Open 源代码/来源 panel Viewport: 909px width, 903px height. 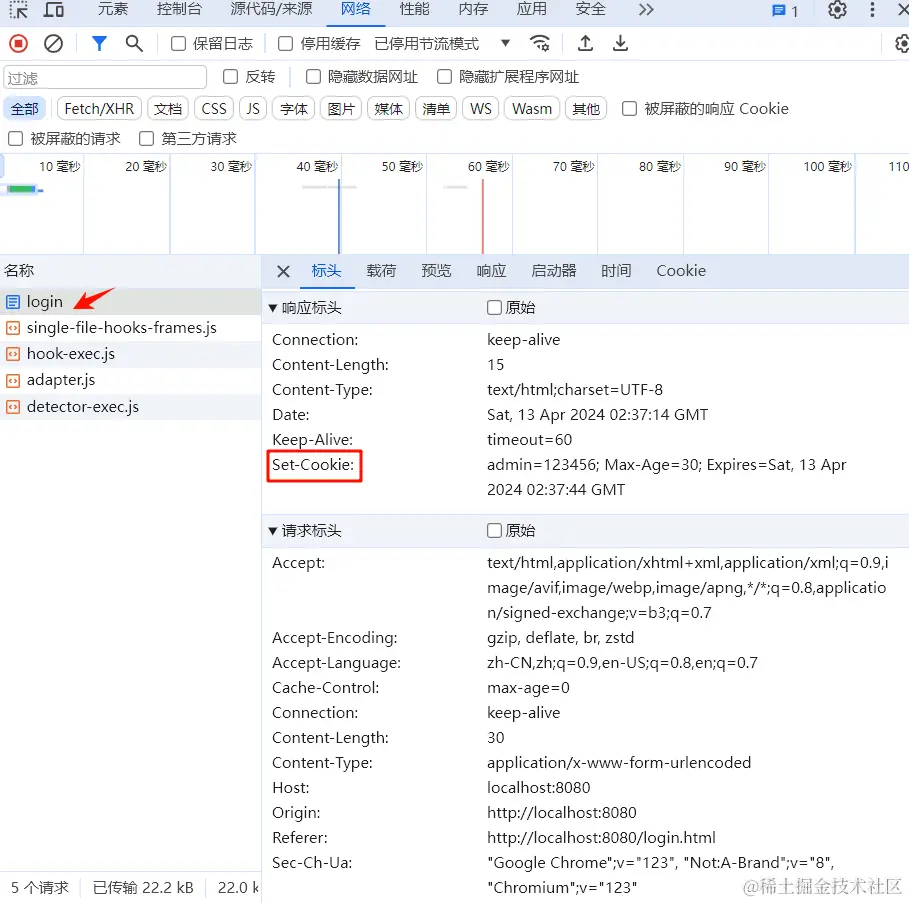[271, 9]
